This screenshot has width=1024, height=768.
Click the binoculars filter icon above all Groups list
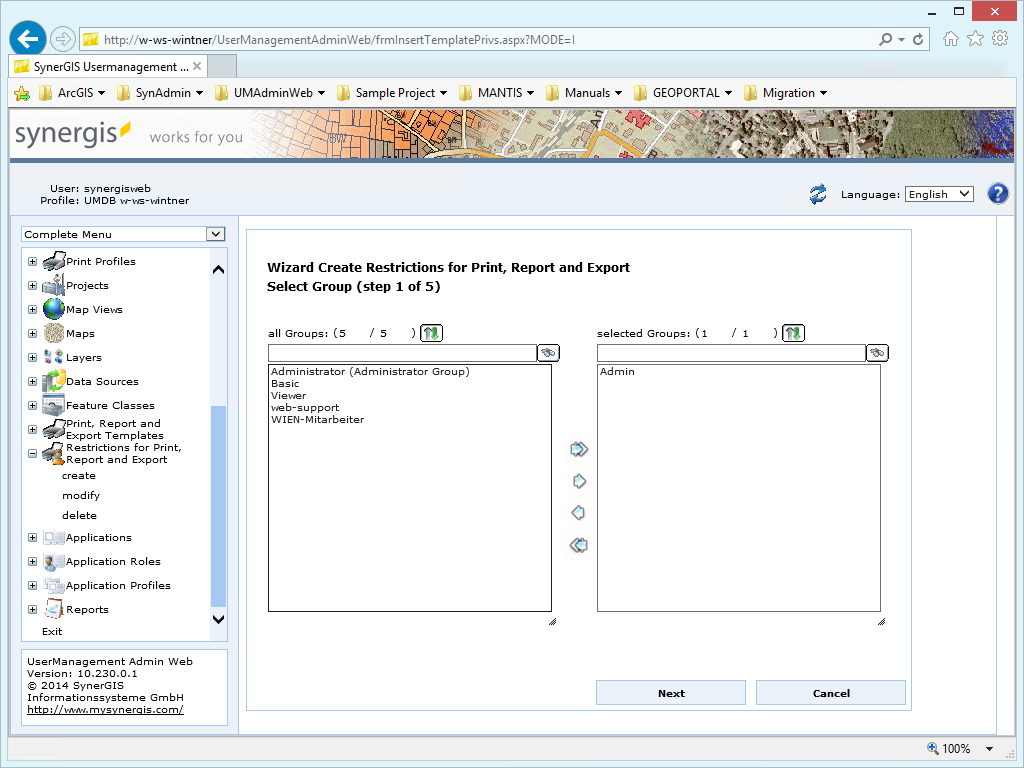coord(549,352)
